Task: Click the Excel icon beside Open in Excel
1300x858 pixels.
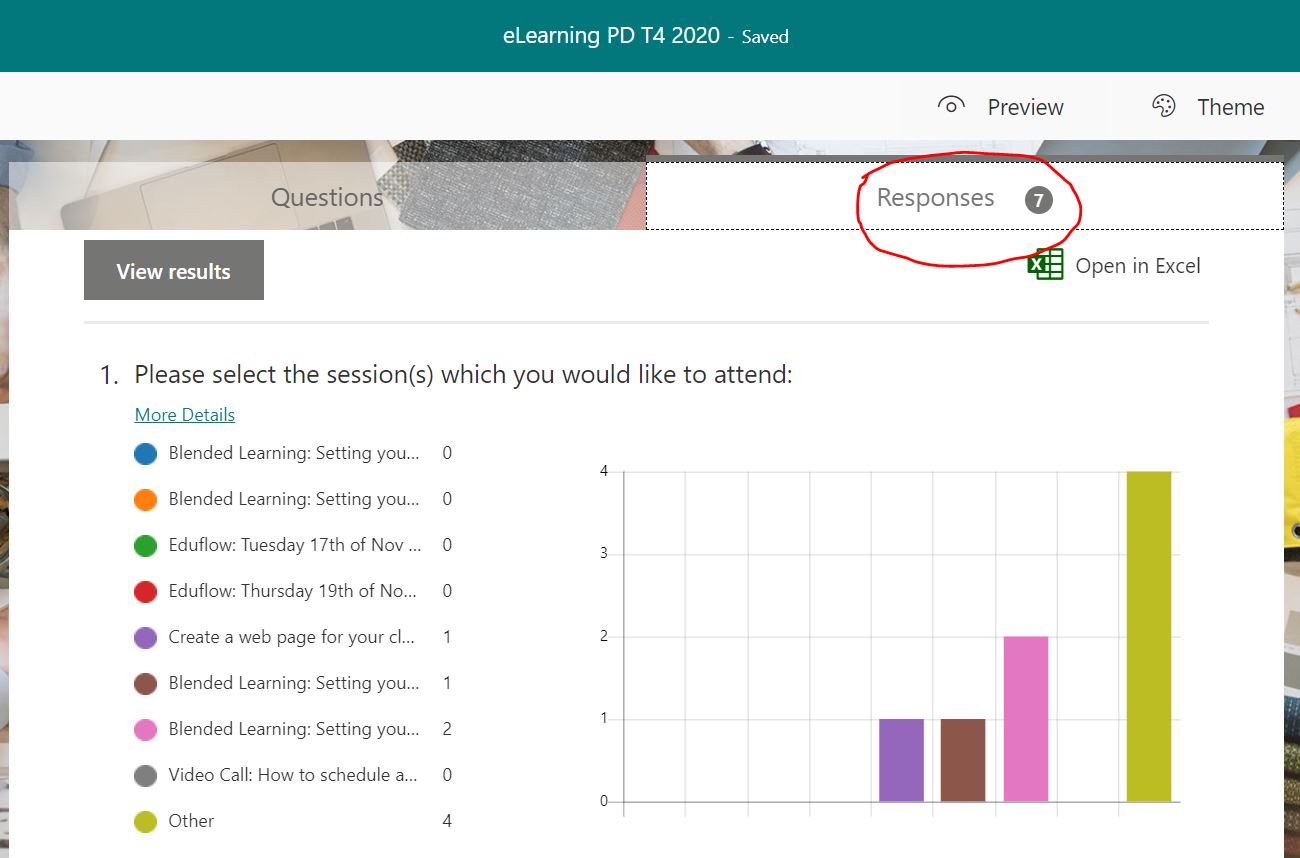Action: pos(1045,265)
